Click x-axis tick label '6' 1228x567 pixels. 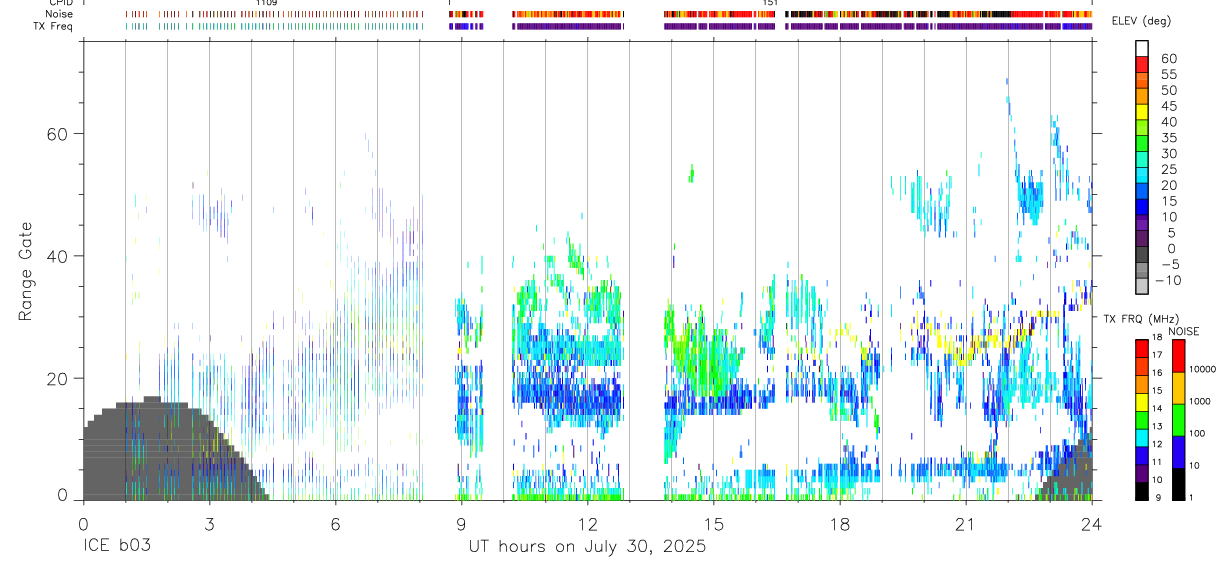pos(335,524)
